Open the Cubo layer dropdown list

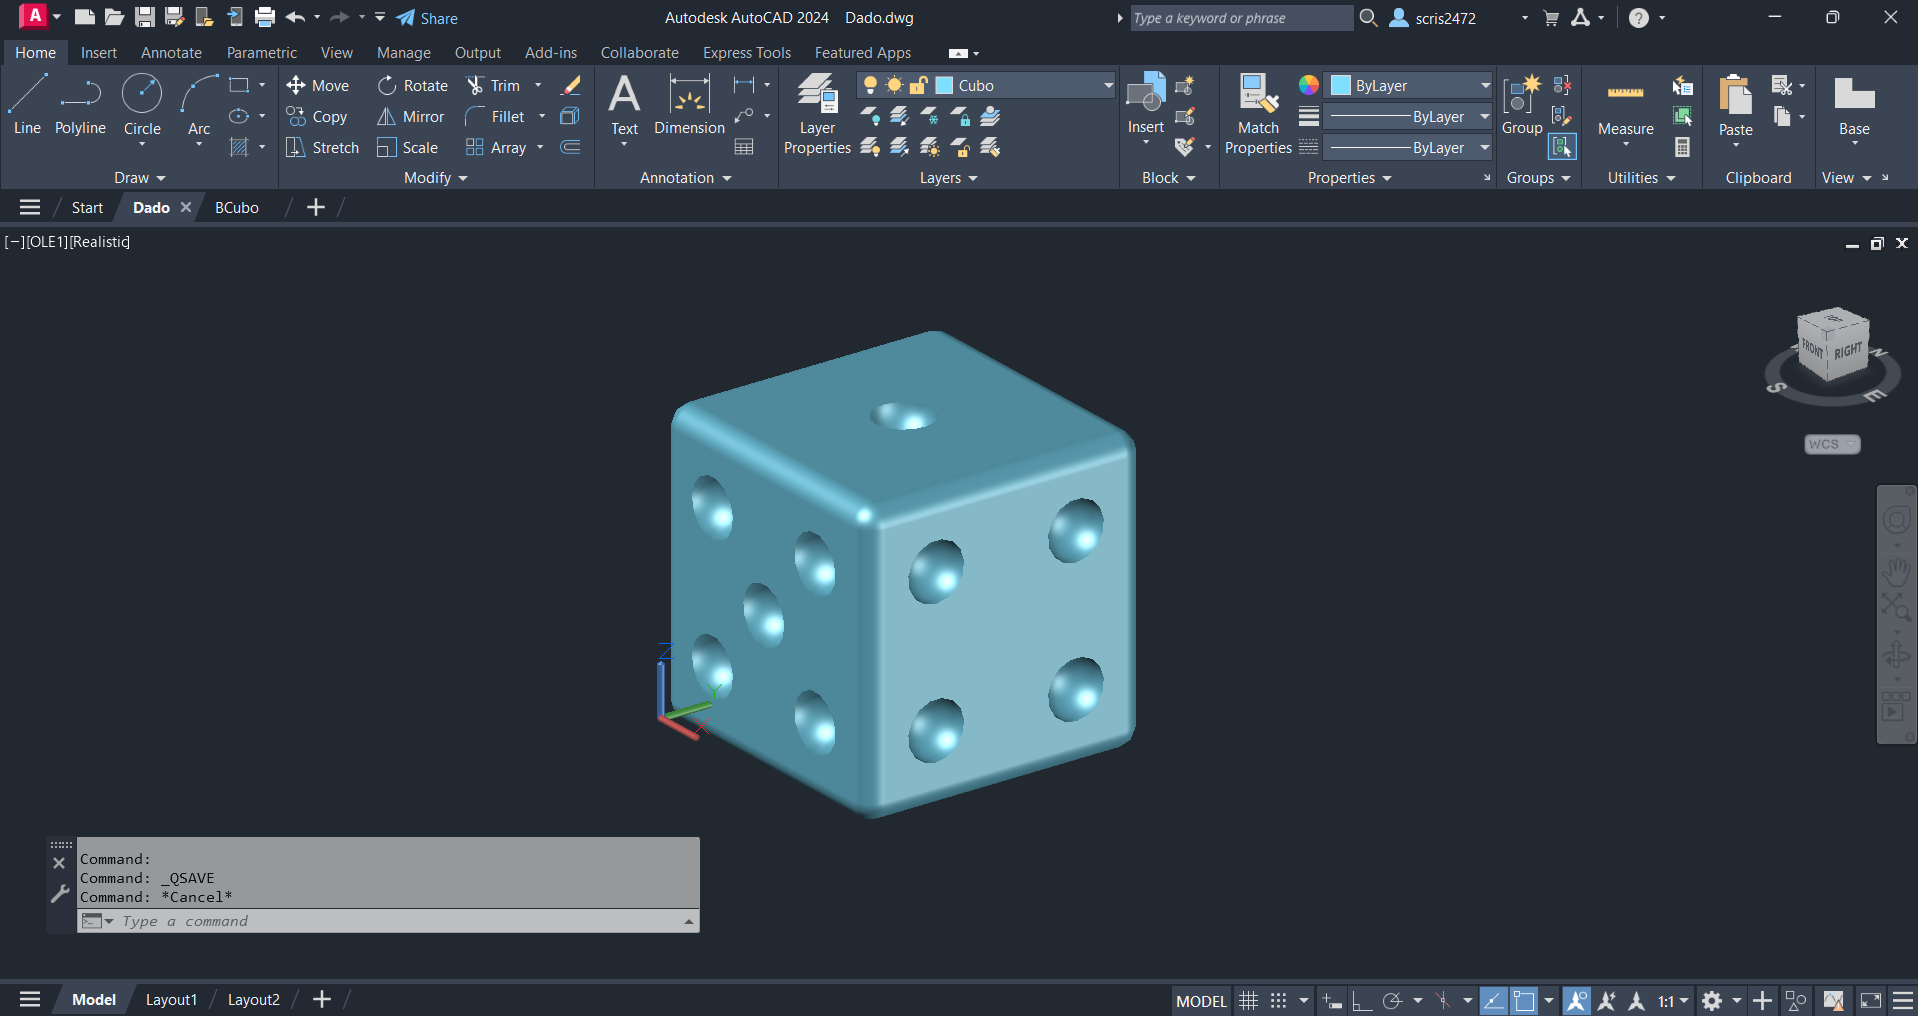1108,86
